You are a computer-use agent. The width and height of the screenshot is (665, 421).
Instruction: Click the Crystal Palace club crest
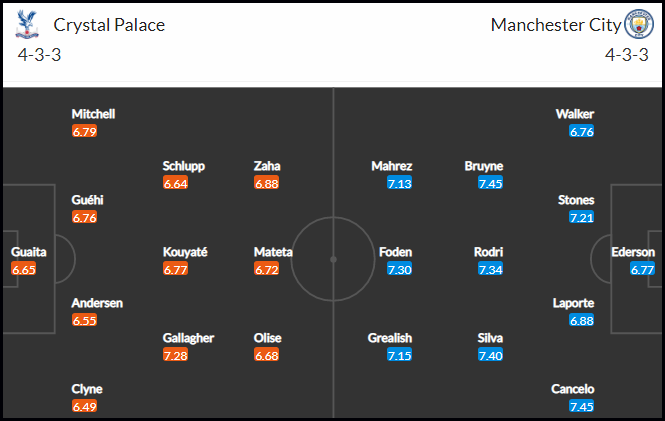point(27,25)
